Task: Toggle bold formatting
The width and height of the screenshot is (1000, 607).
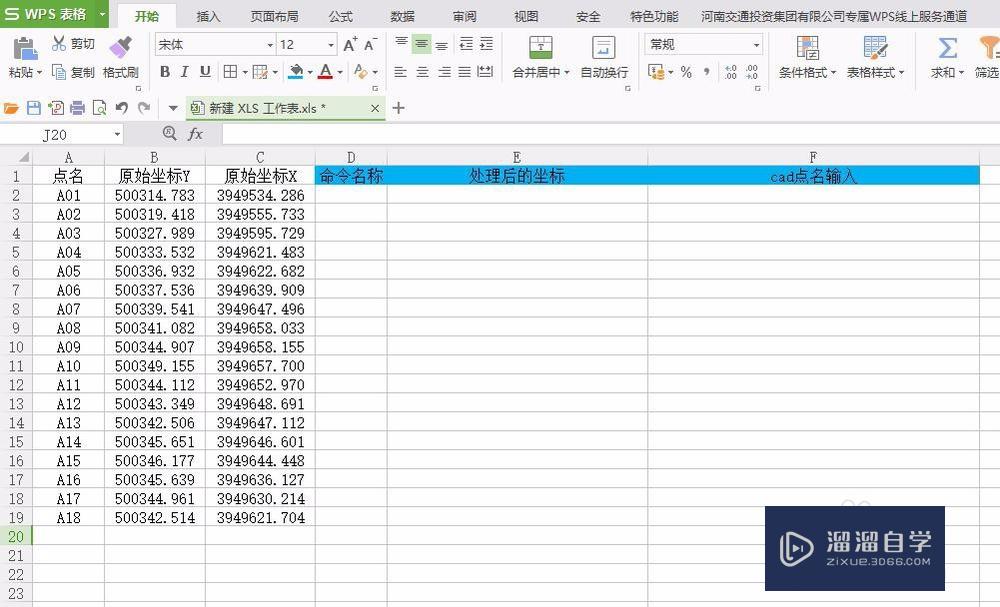Action: (x=165, y=72)
